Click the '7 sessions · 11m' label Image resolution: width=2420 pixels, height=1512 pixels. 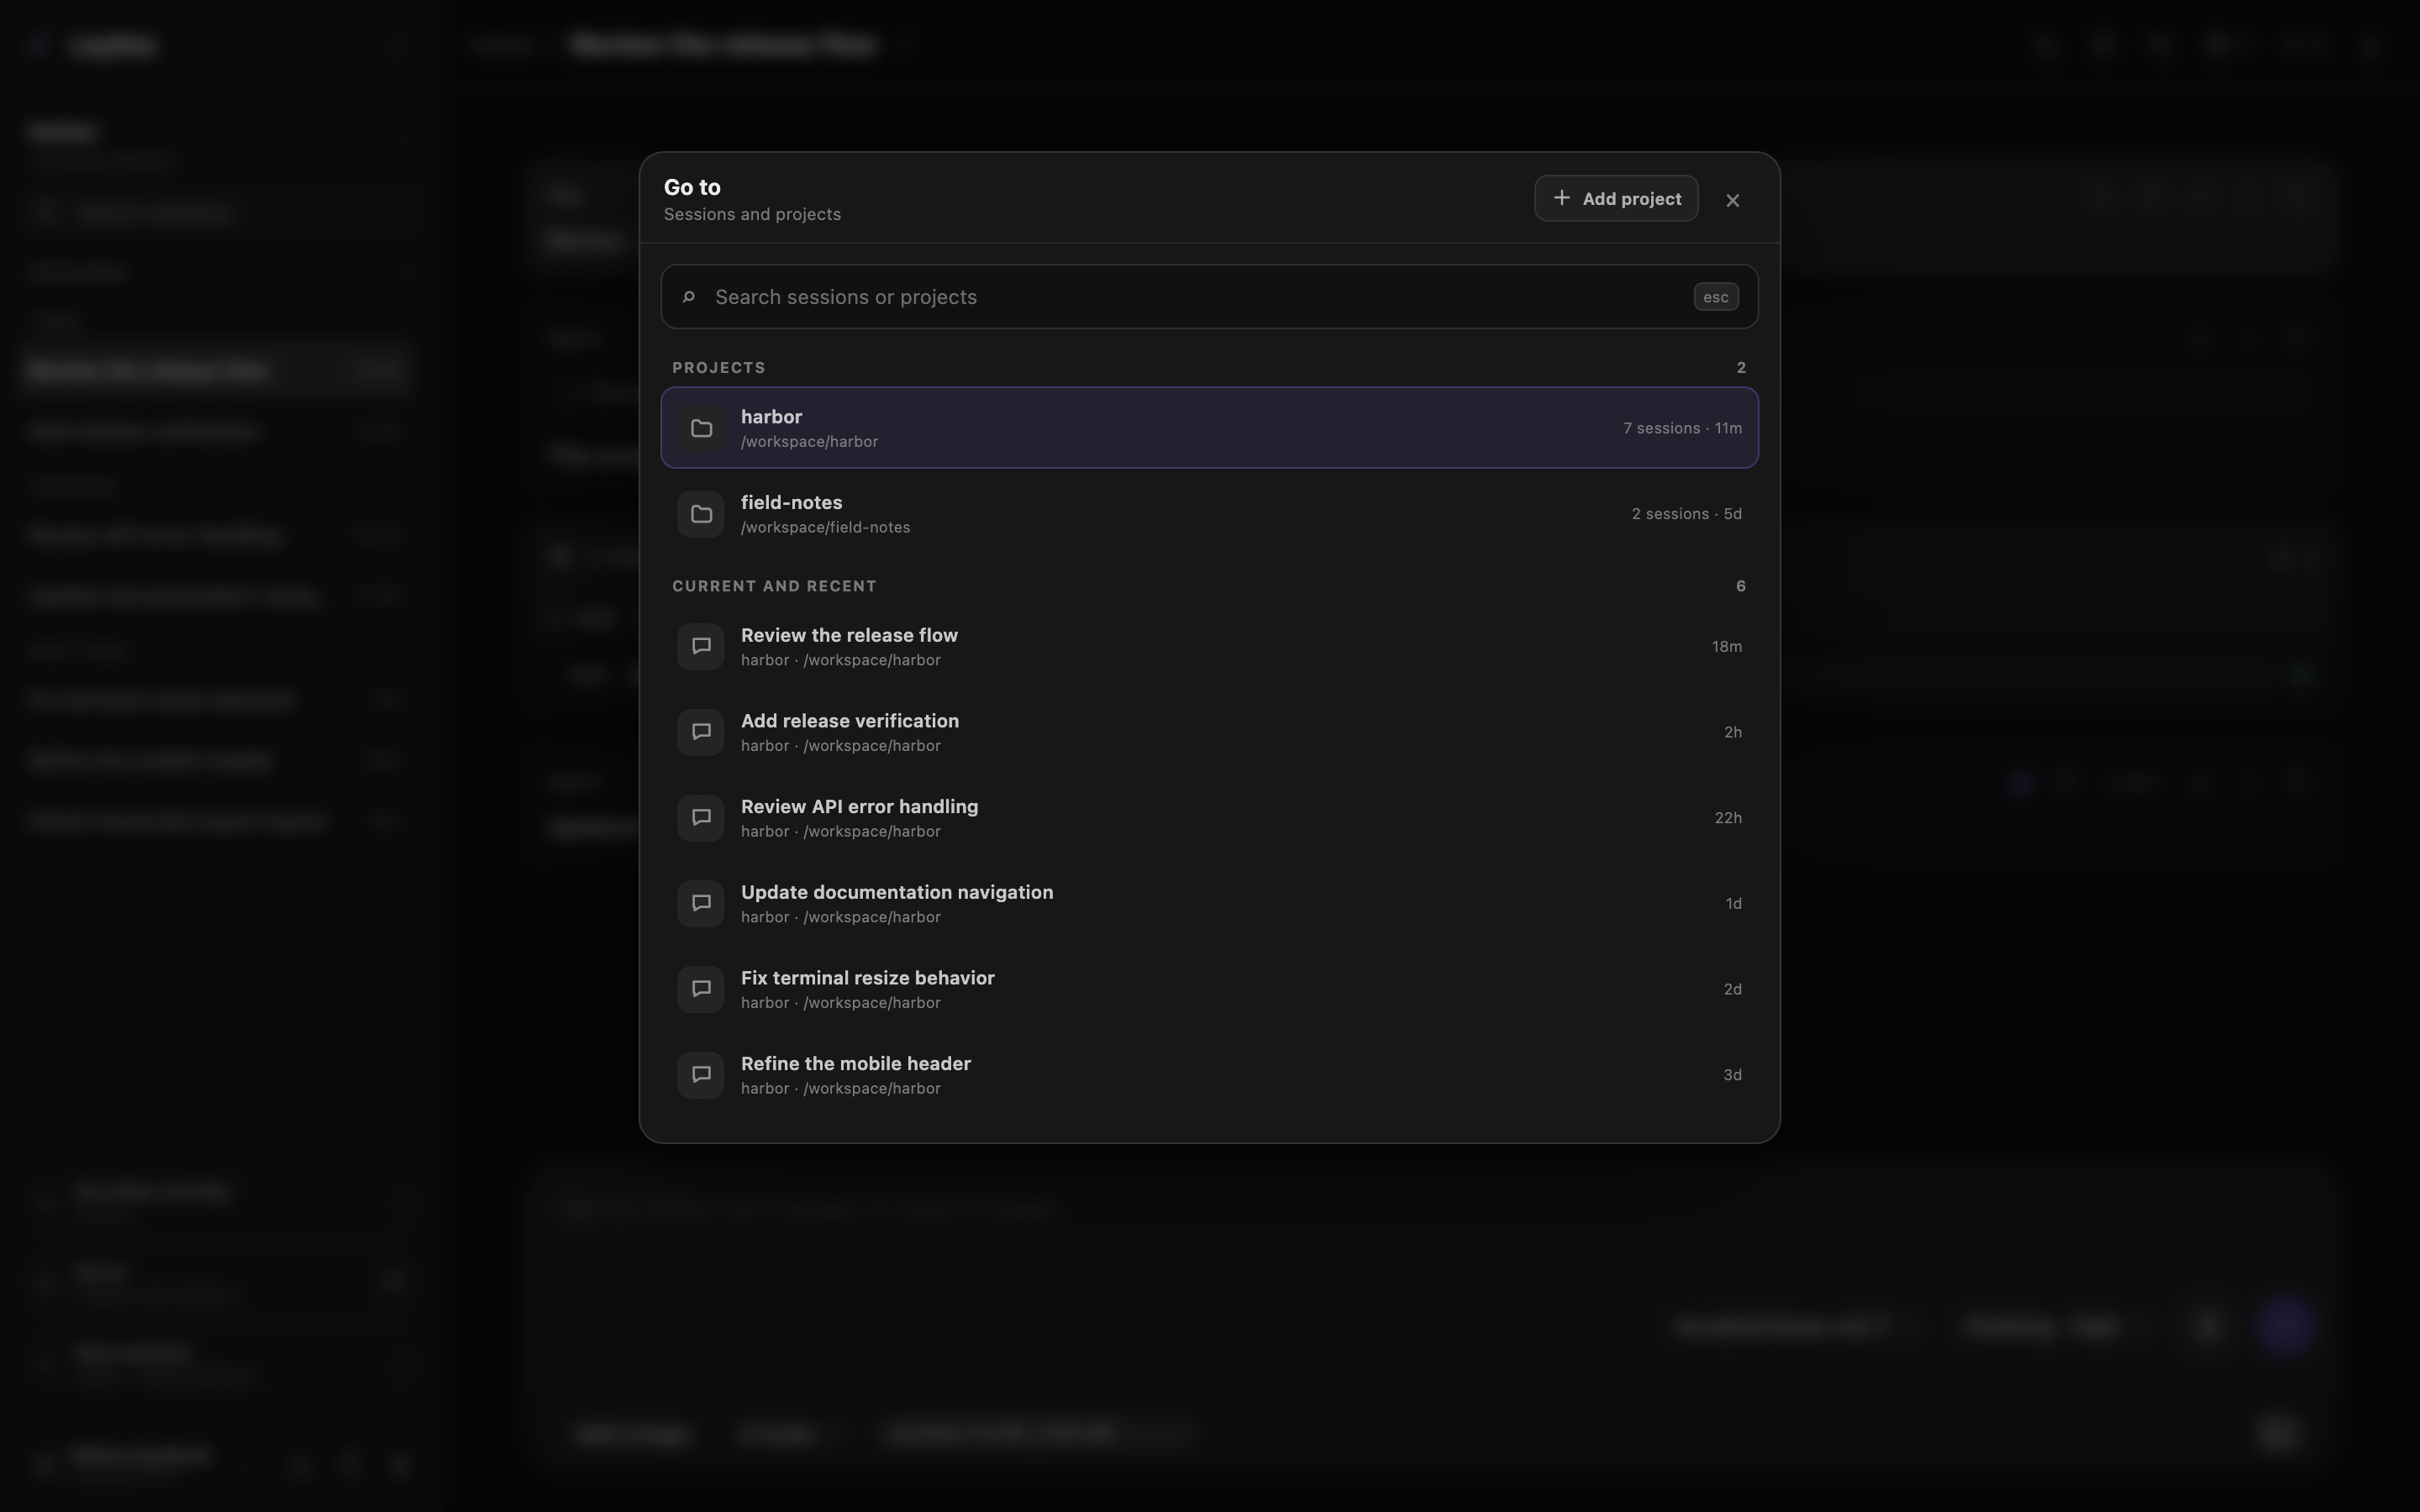[x=1682, y=428]
